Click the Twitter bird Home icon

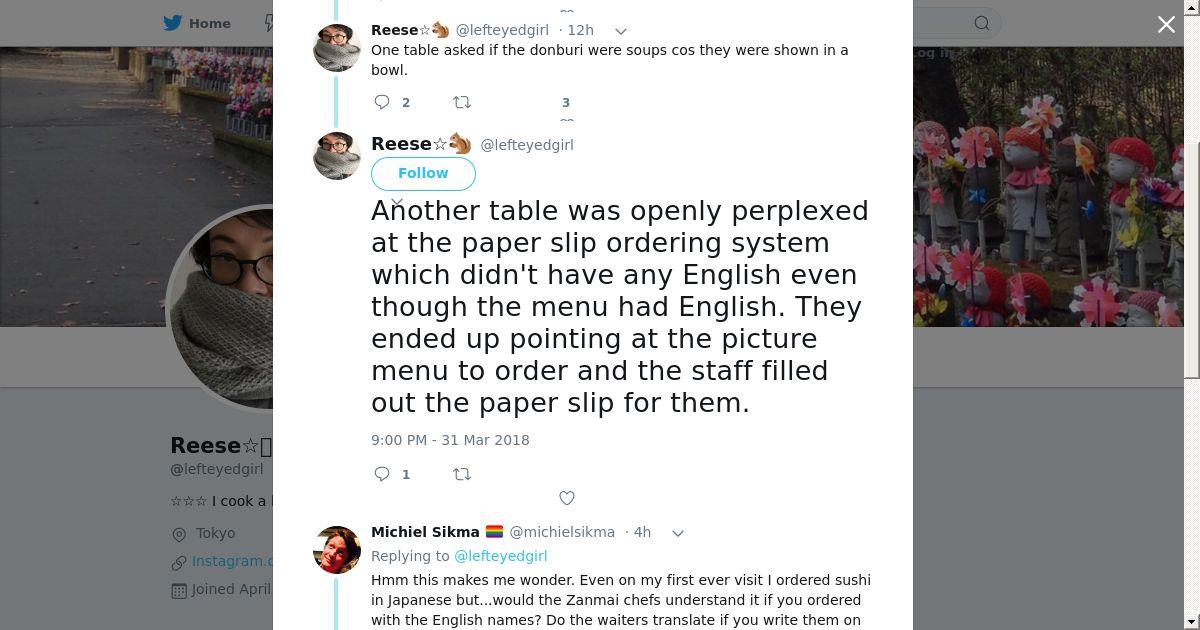point(173,23)
